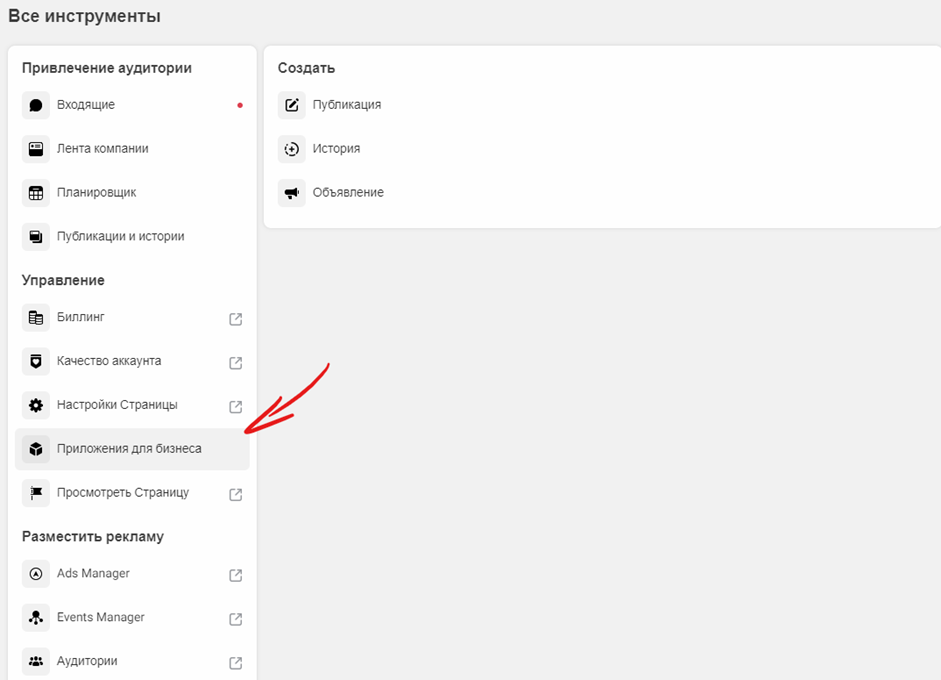Image resolution: width=941 pixels, height=680 pixels.
Task: Click the Качество аккаунта shield icon
Action: [x=36, y=361]
